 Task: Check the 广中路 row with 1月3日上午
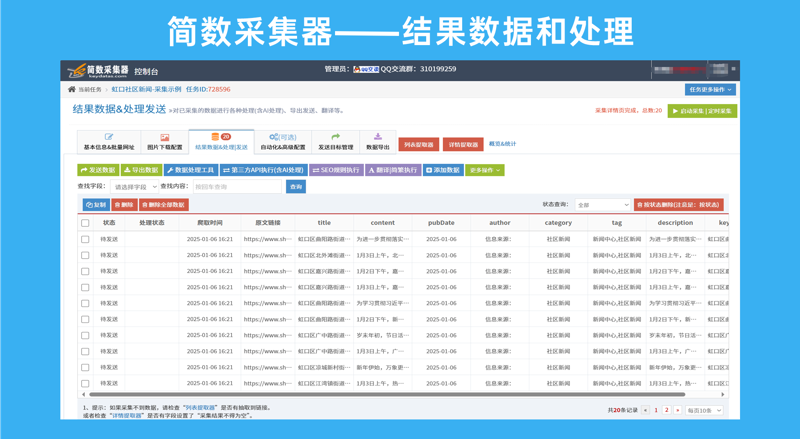[x=85, y=351]
